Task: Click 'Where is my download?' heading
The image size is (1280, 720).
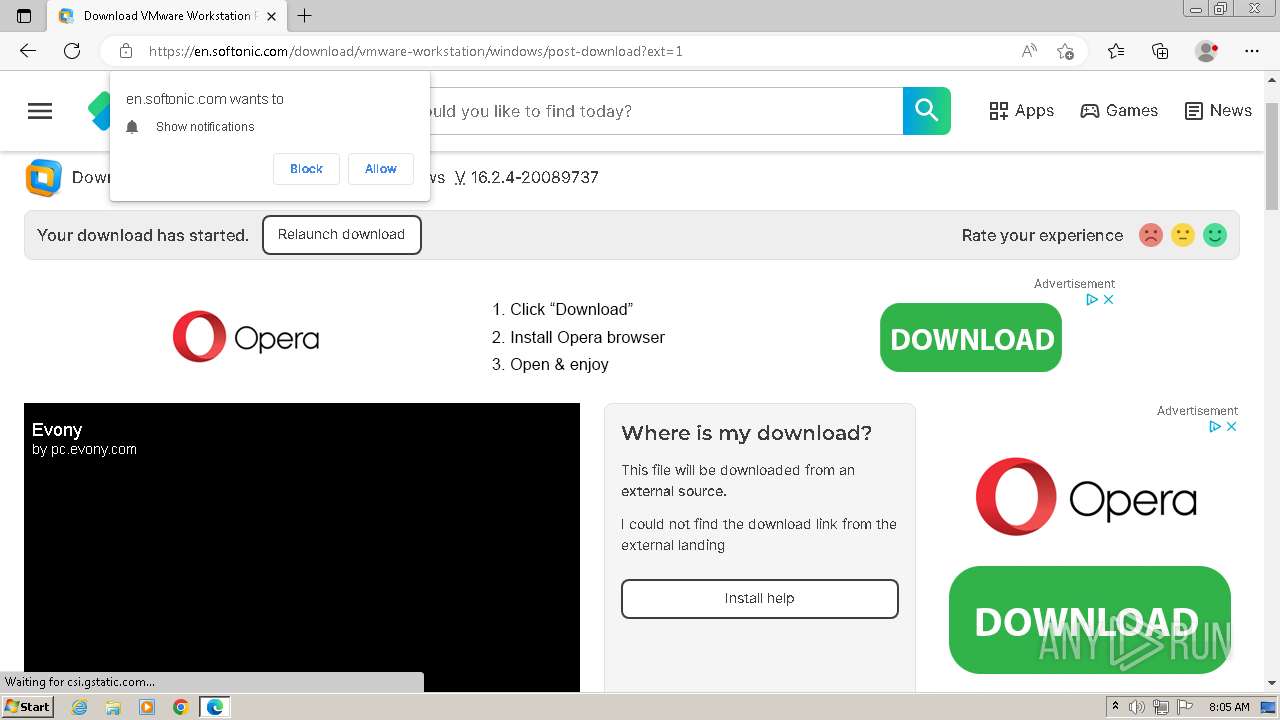Action: point(746,433)
